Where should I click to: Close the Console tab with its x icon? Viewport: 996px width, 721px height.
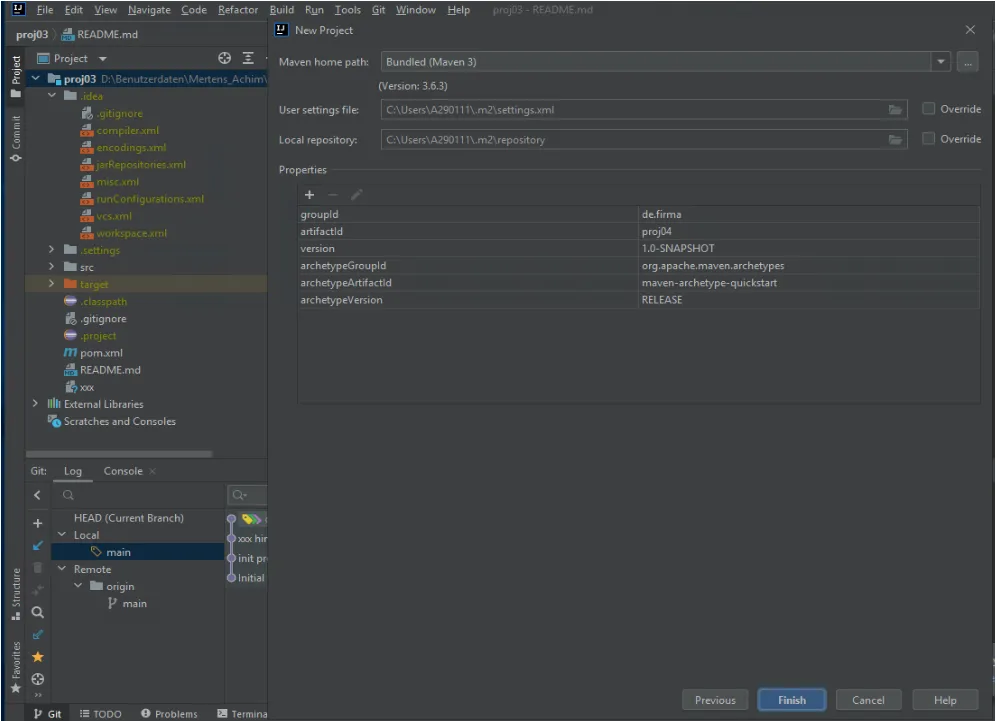click(x=152, y=471)
